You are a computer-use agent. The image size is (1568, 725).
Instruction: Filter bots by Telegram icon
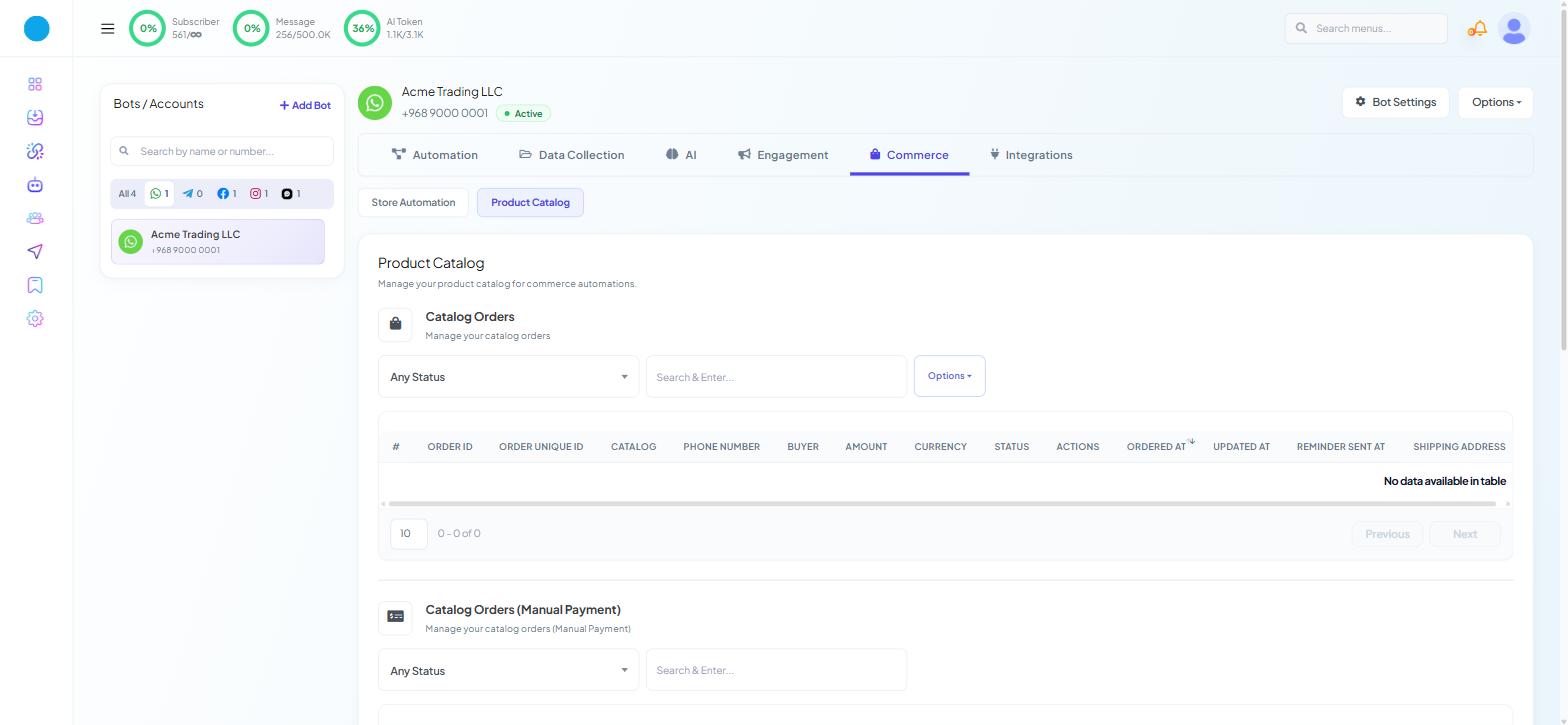click(x=192, y=194)
